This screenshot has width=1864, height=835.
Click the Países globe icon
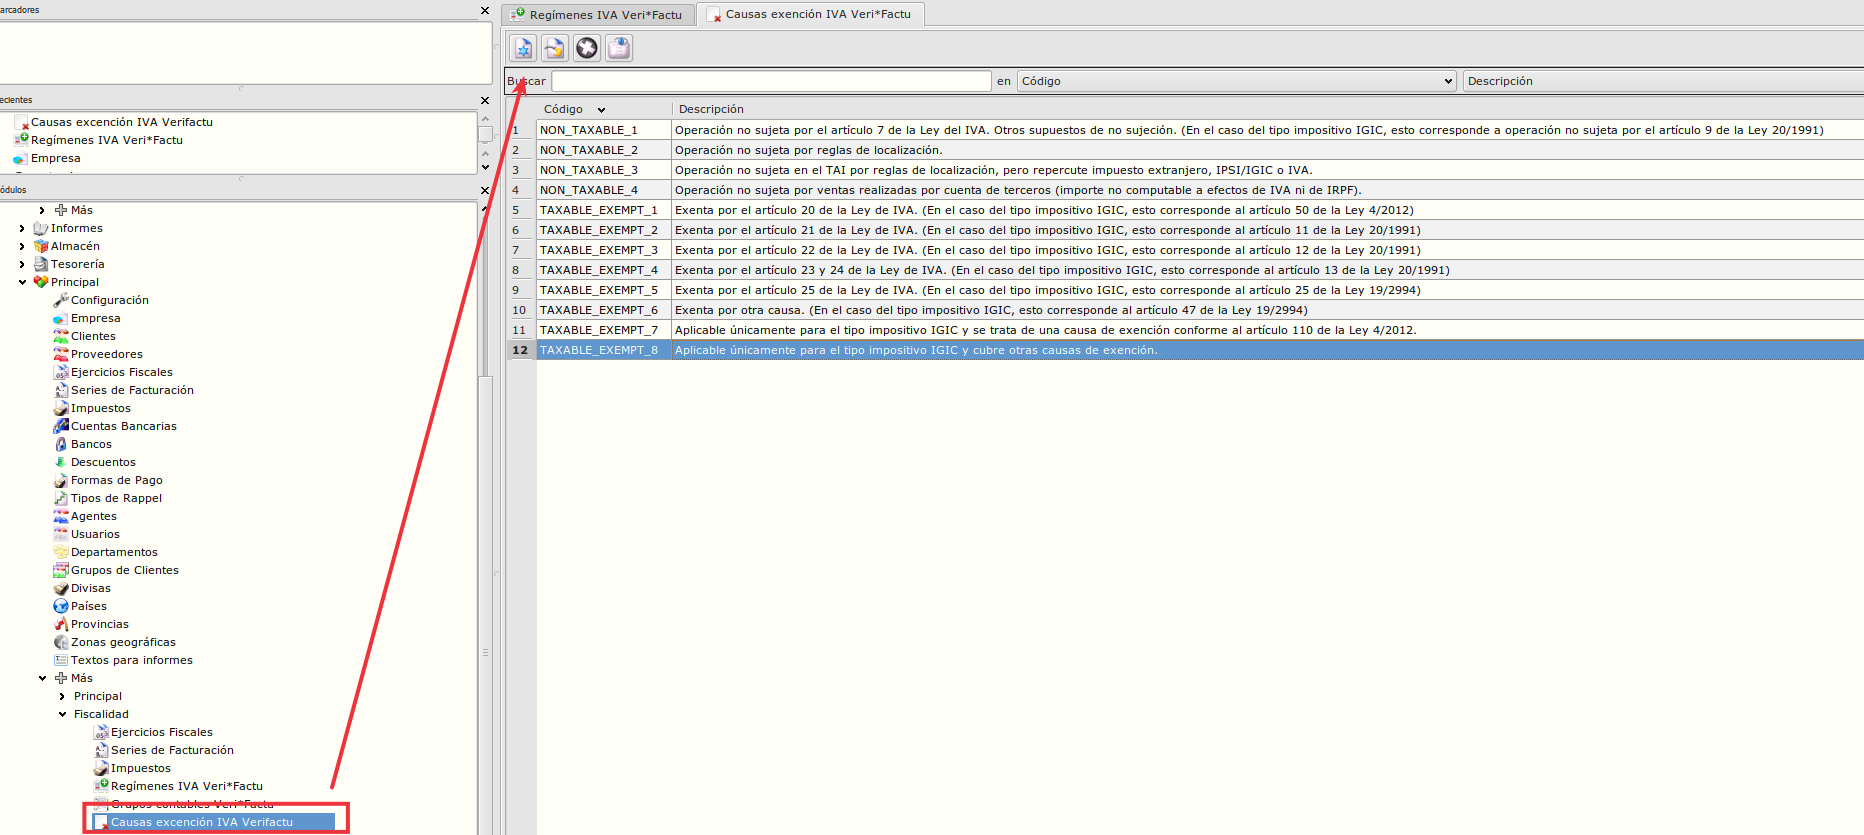pos(61,606)
